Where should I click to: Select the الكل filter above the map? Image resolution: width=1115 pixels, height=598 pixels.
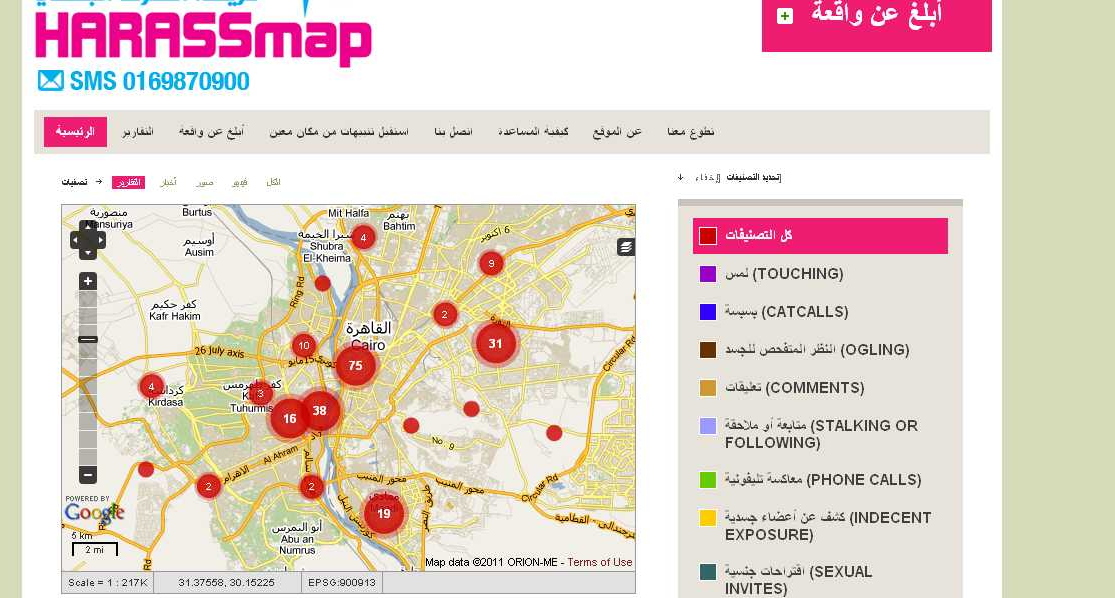pyautogui.click(x=274, y=182)
